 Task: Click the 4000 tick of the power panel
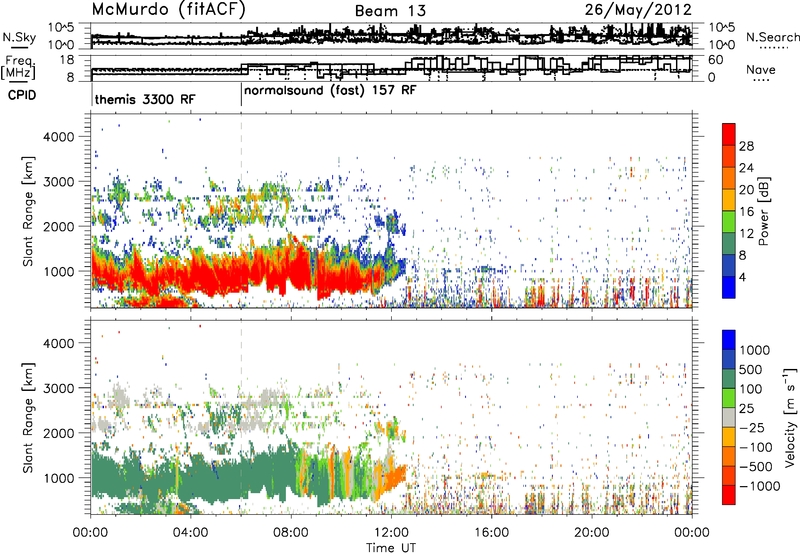[x=58, y=137]
